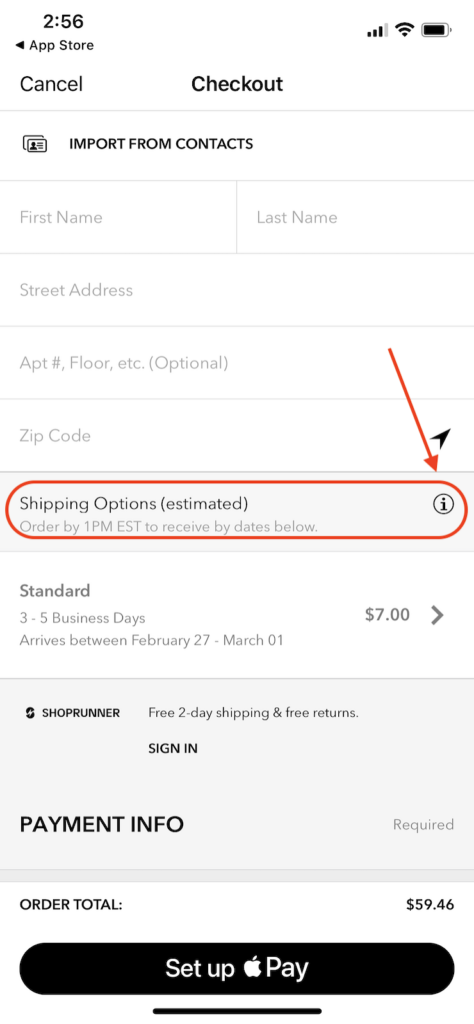Viewport: 474px width, 1024px height.
Task: Open the Standard 3 - 5 Business Days row
Action: [237, 615]
